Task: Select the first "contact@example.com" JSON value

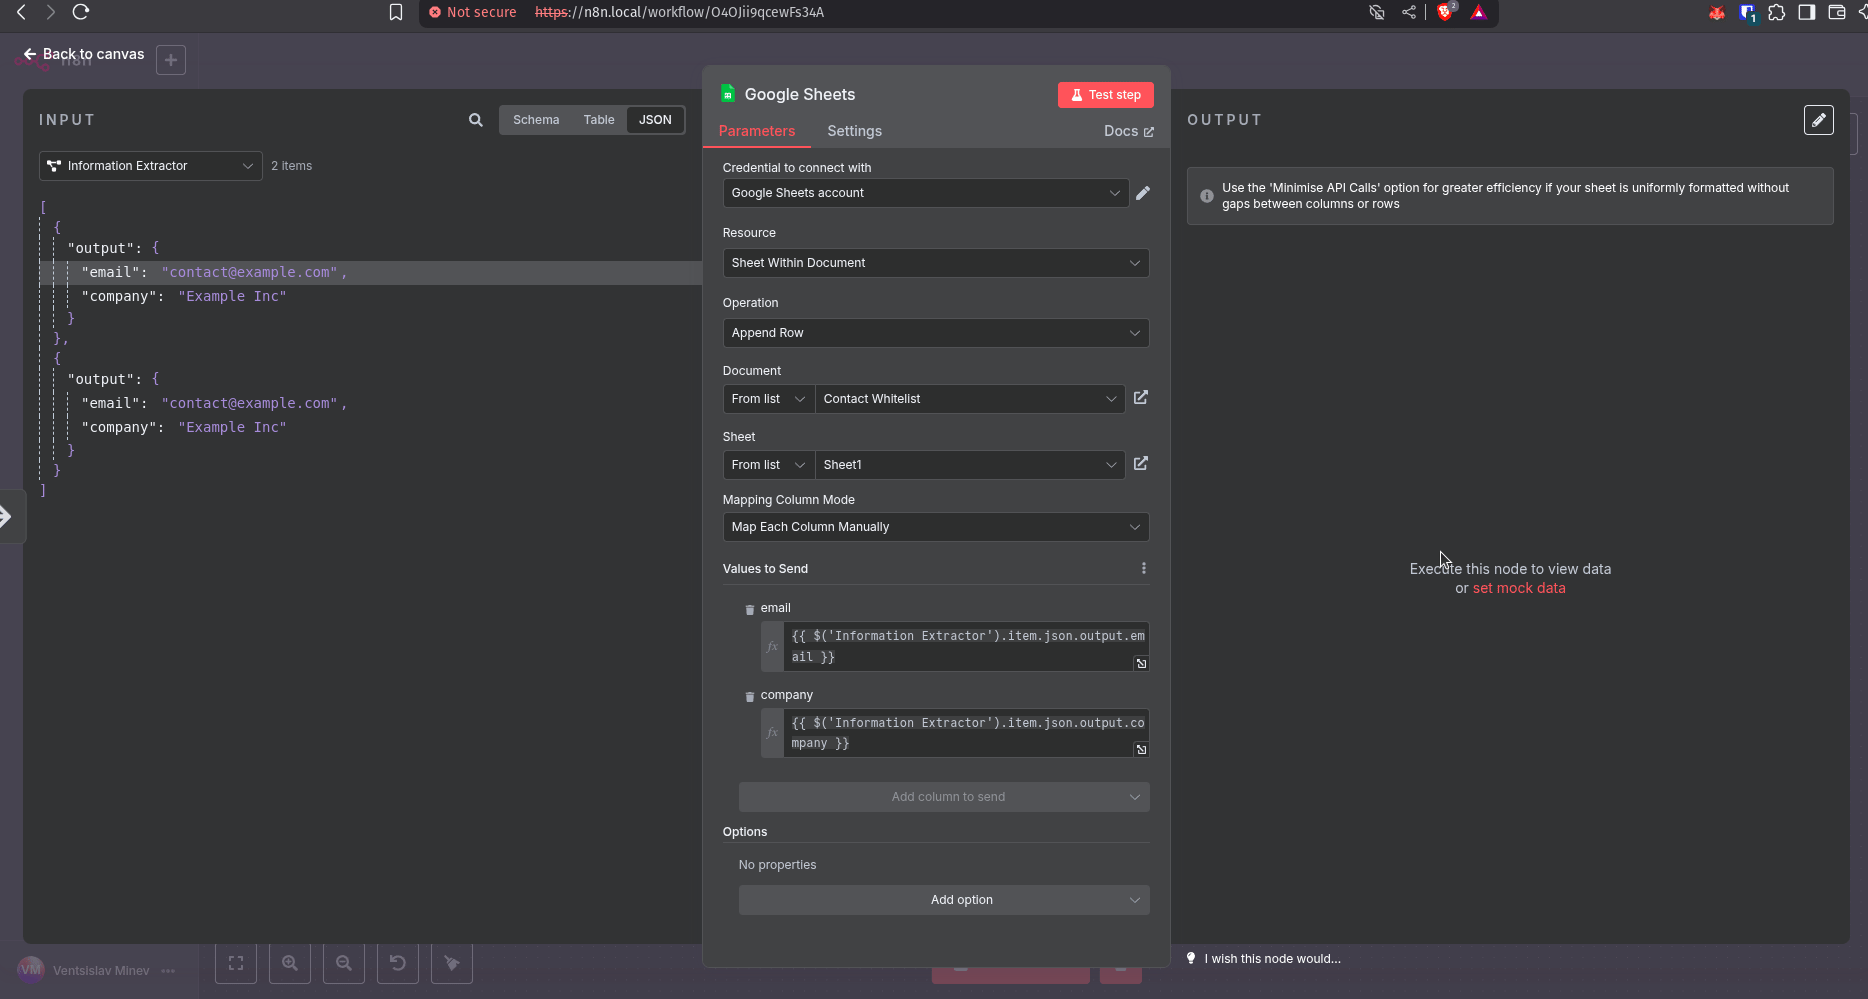Action: point(249,272)
